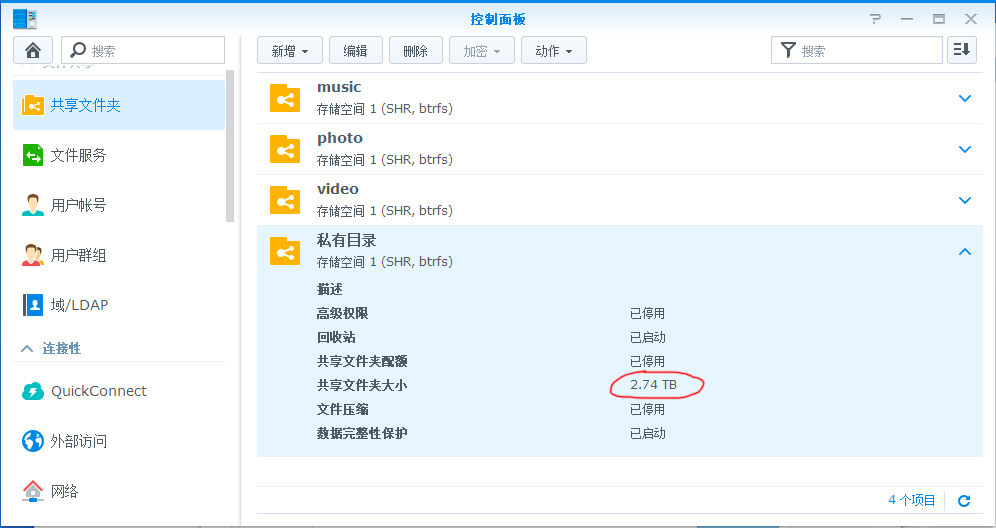The image size is (996, 528).
Task: Click the video shared folder icon
Action: 285,200
